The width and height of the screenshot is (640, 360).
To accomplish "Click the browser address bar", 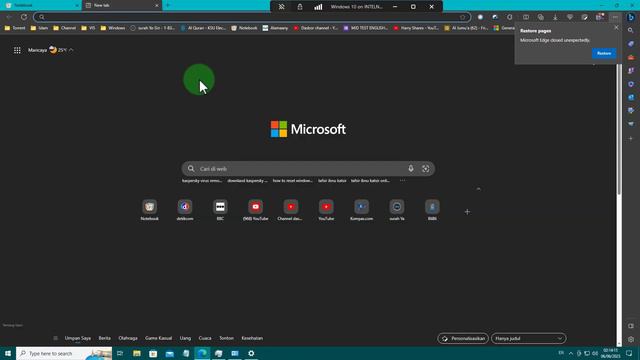I will (x=251, y=17).
